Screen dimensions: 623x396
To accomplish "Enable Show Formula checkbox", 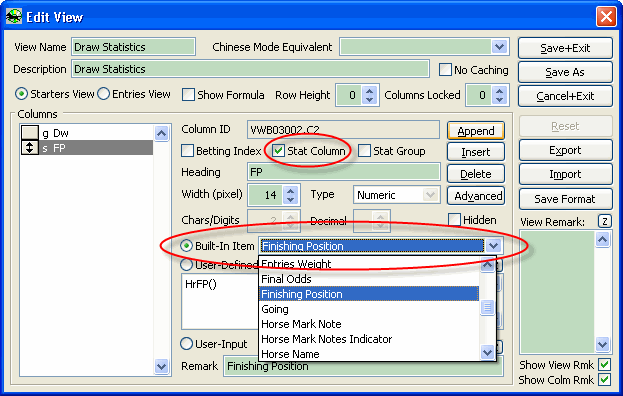I will [x=188, y=95].
